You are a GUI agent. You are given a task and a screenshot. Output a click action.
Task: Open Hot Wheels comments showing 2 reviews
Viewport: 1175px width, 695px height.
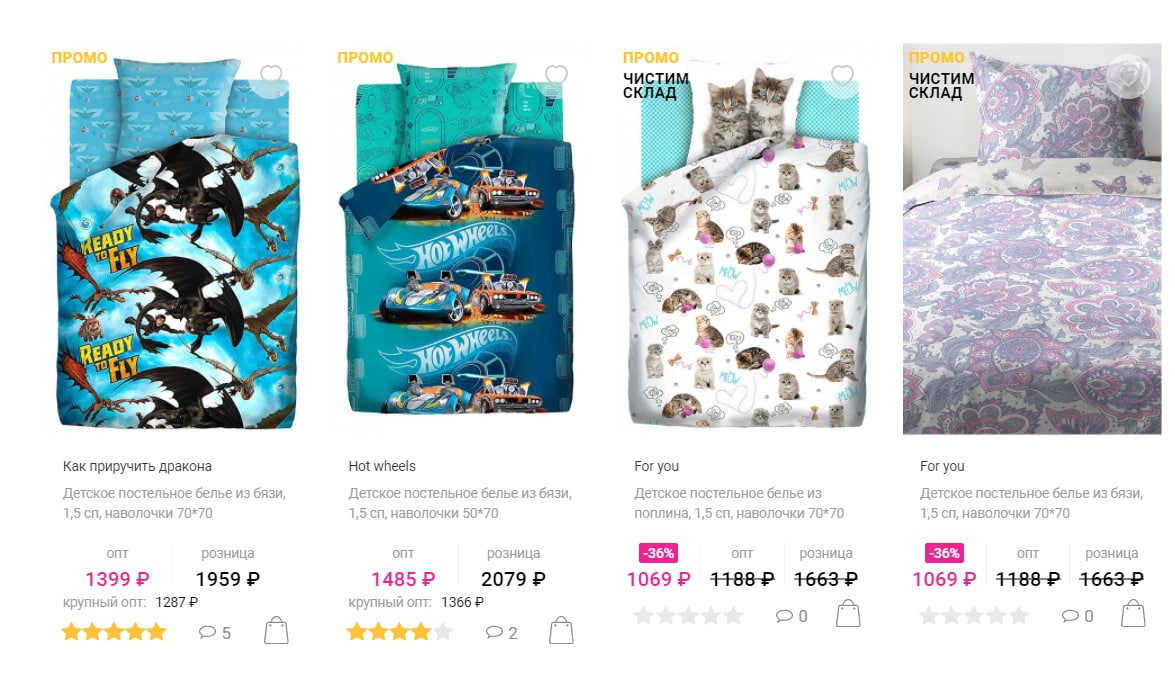point(501,633)
